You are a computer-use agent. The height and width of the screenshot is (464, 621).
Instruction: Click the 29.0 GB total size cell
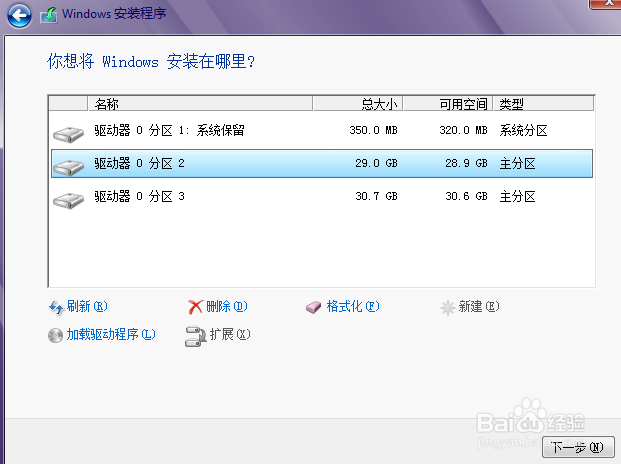click(376, 163)
